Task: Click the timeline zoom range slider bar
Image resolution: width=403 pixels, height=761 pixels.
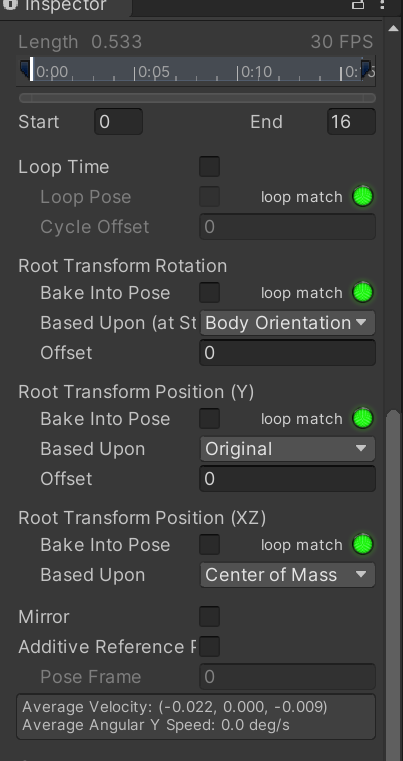Action: point(197,98)
